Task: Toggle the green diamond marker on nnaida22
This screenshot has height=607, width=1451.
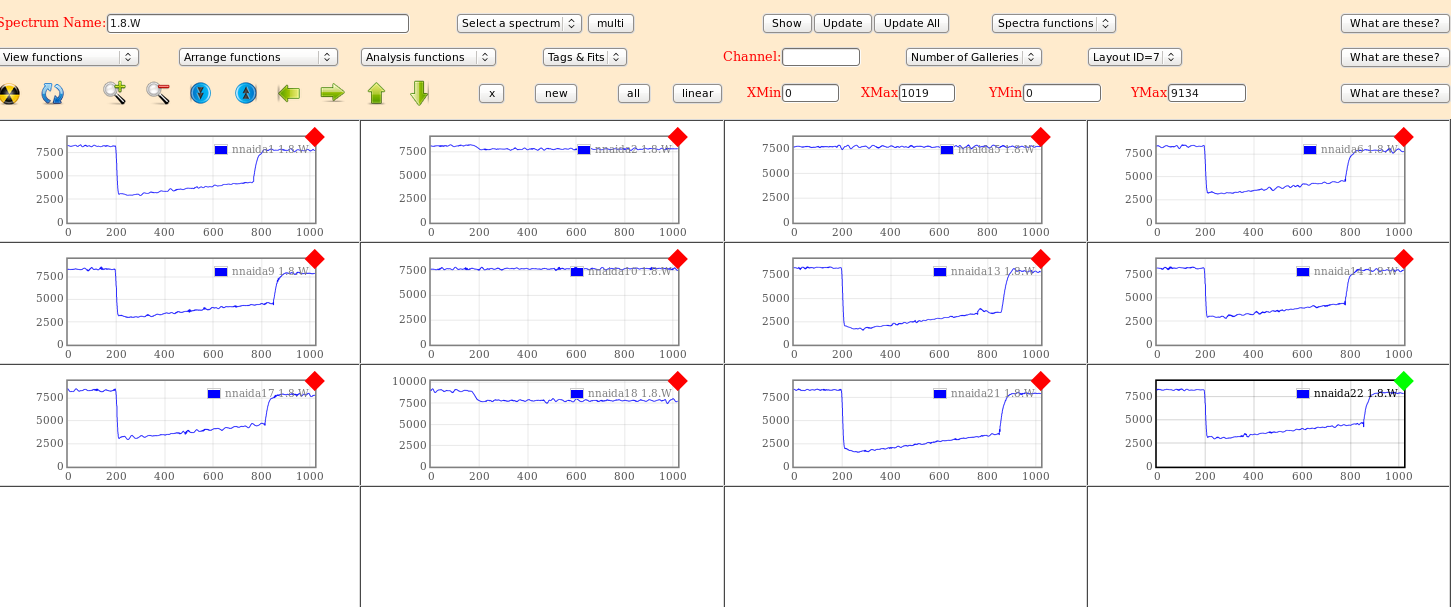Action: 1403,381
